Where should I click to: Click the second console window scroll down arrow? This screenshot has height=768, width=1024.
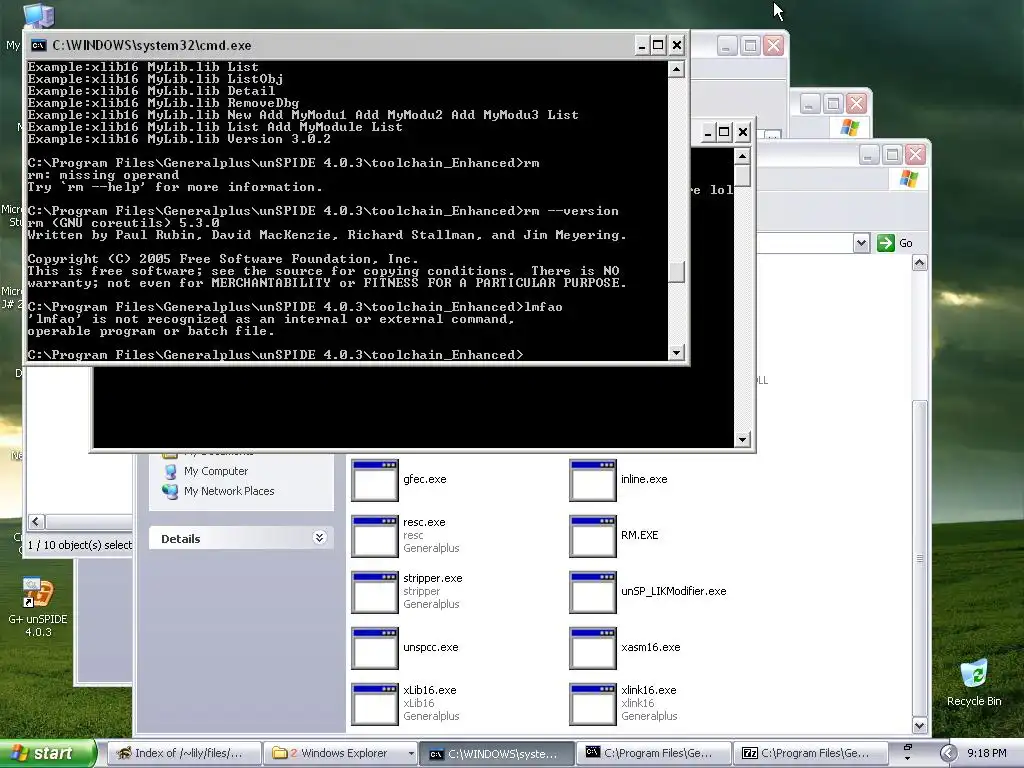coord(742,440)
